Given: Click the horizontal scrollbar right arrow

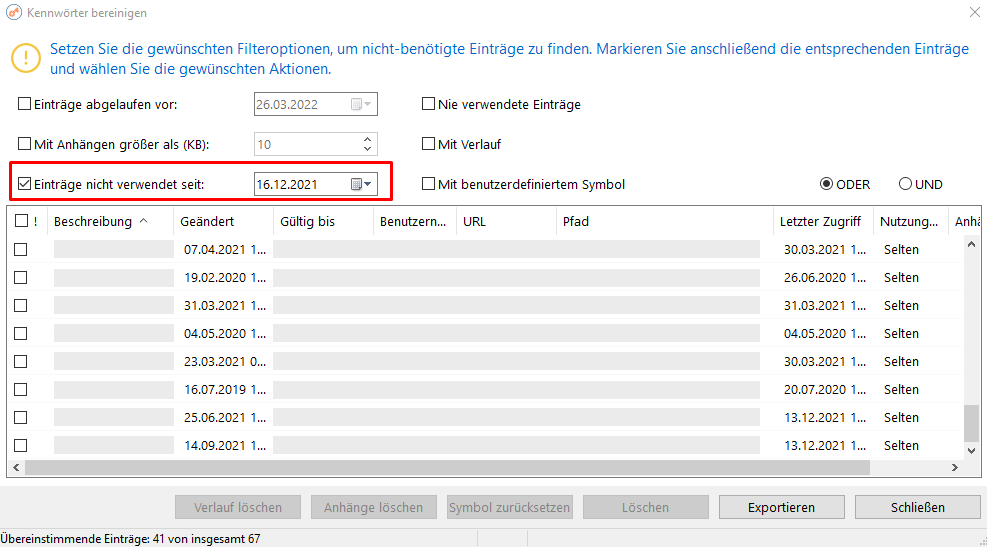Looking at the screenshot, I should point(955,468).
